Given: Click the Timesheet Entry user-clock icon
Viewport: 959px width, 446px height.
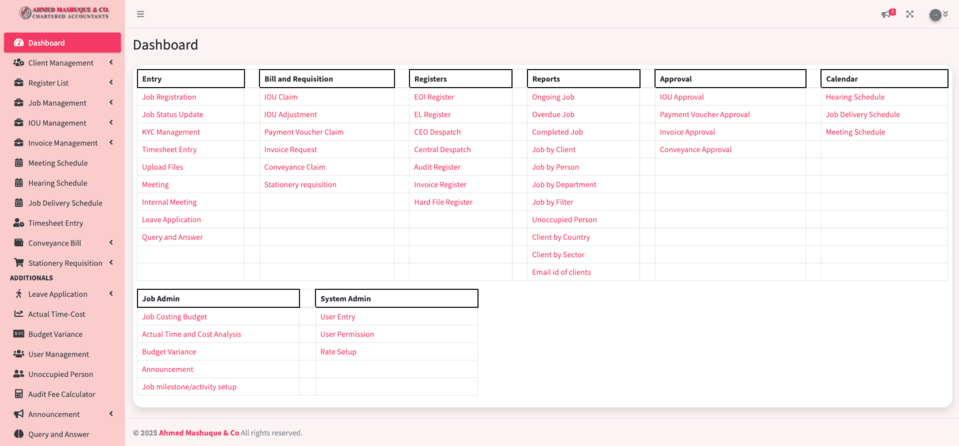Looking at the screenshot, I should (x=18, y=223).
